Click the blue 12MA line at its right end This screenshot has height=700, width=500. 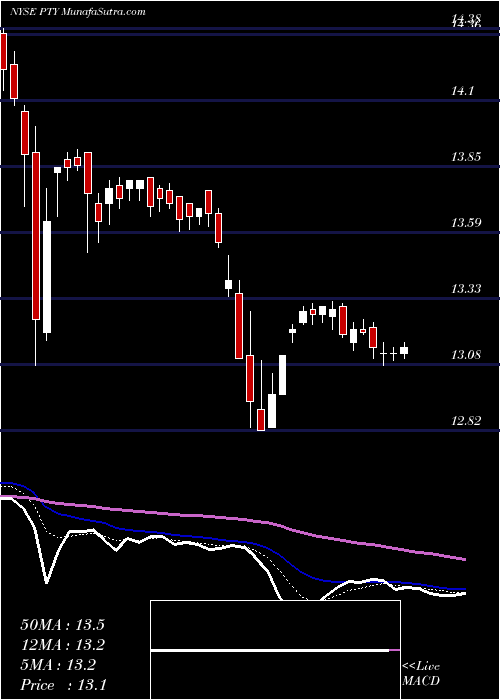tap(464, 589)
